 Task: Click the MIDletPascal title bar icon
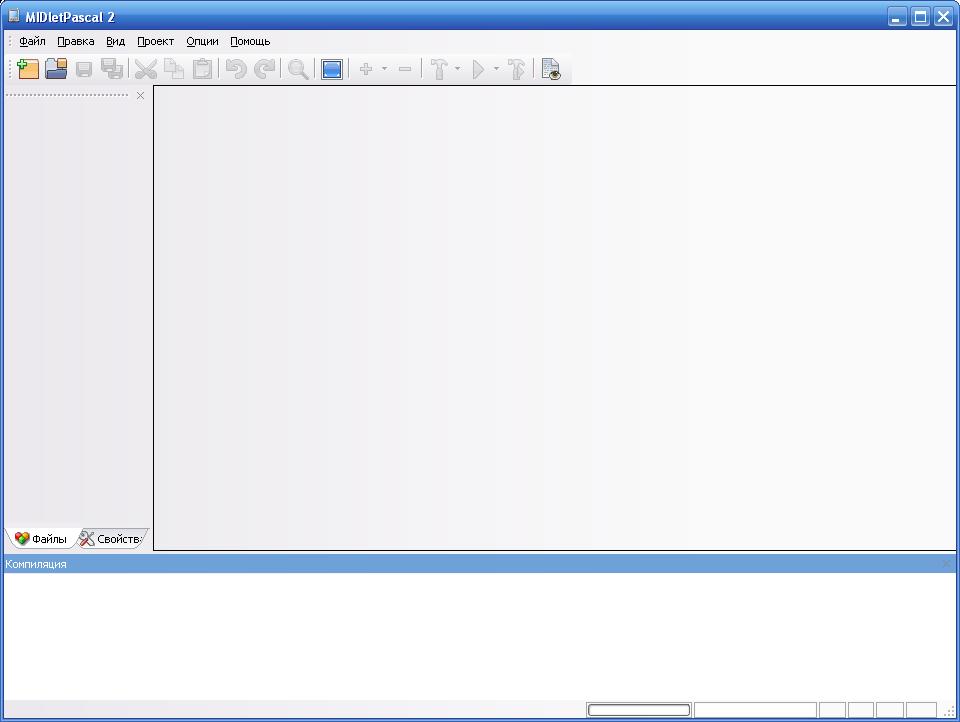click(x=13, y=16)
